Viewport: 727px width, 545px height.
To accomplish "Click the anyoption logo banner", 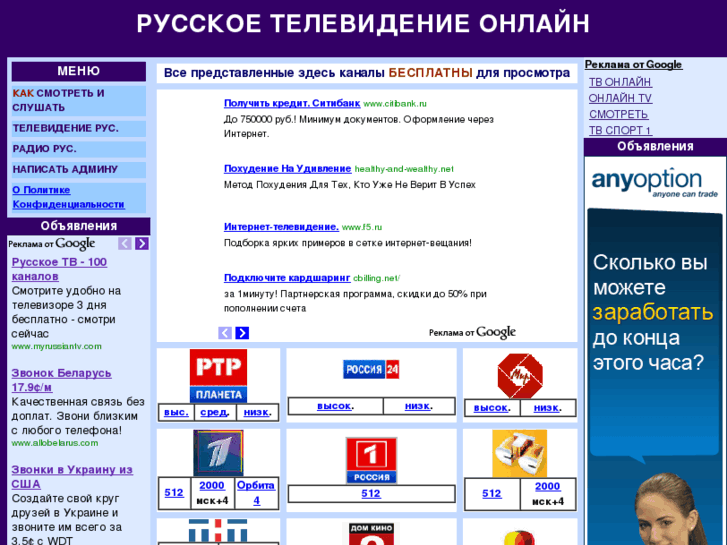I will [655, 182].
